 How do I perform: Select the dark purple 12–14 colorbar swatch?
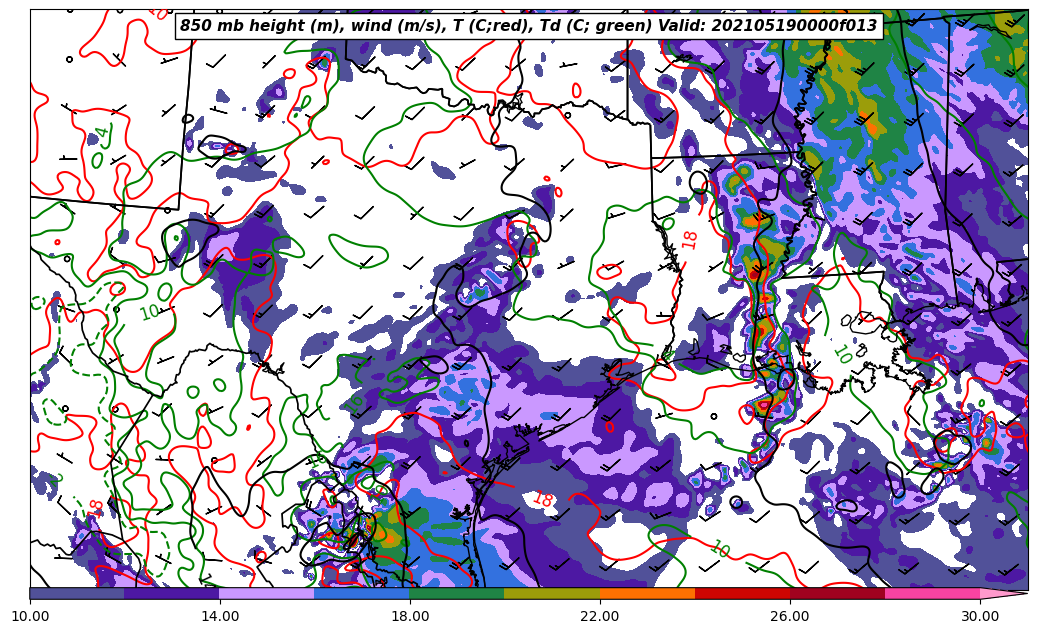point(172,593)
